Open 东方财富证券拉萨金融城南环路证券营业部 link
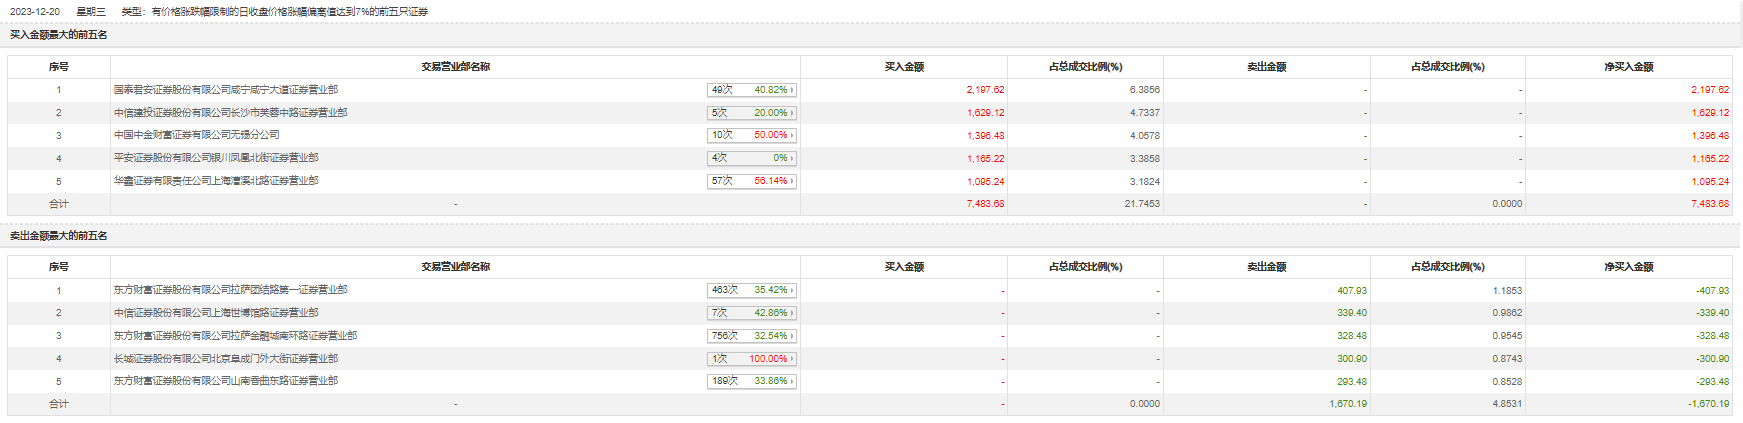Viewport: 1743px width, 423px height. tap(235, 336)
